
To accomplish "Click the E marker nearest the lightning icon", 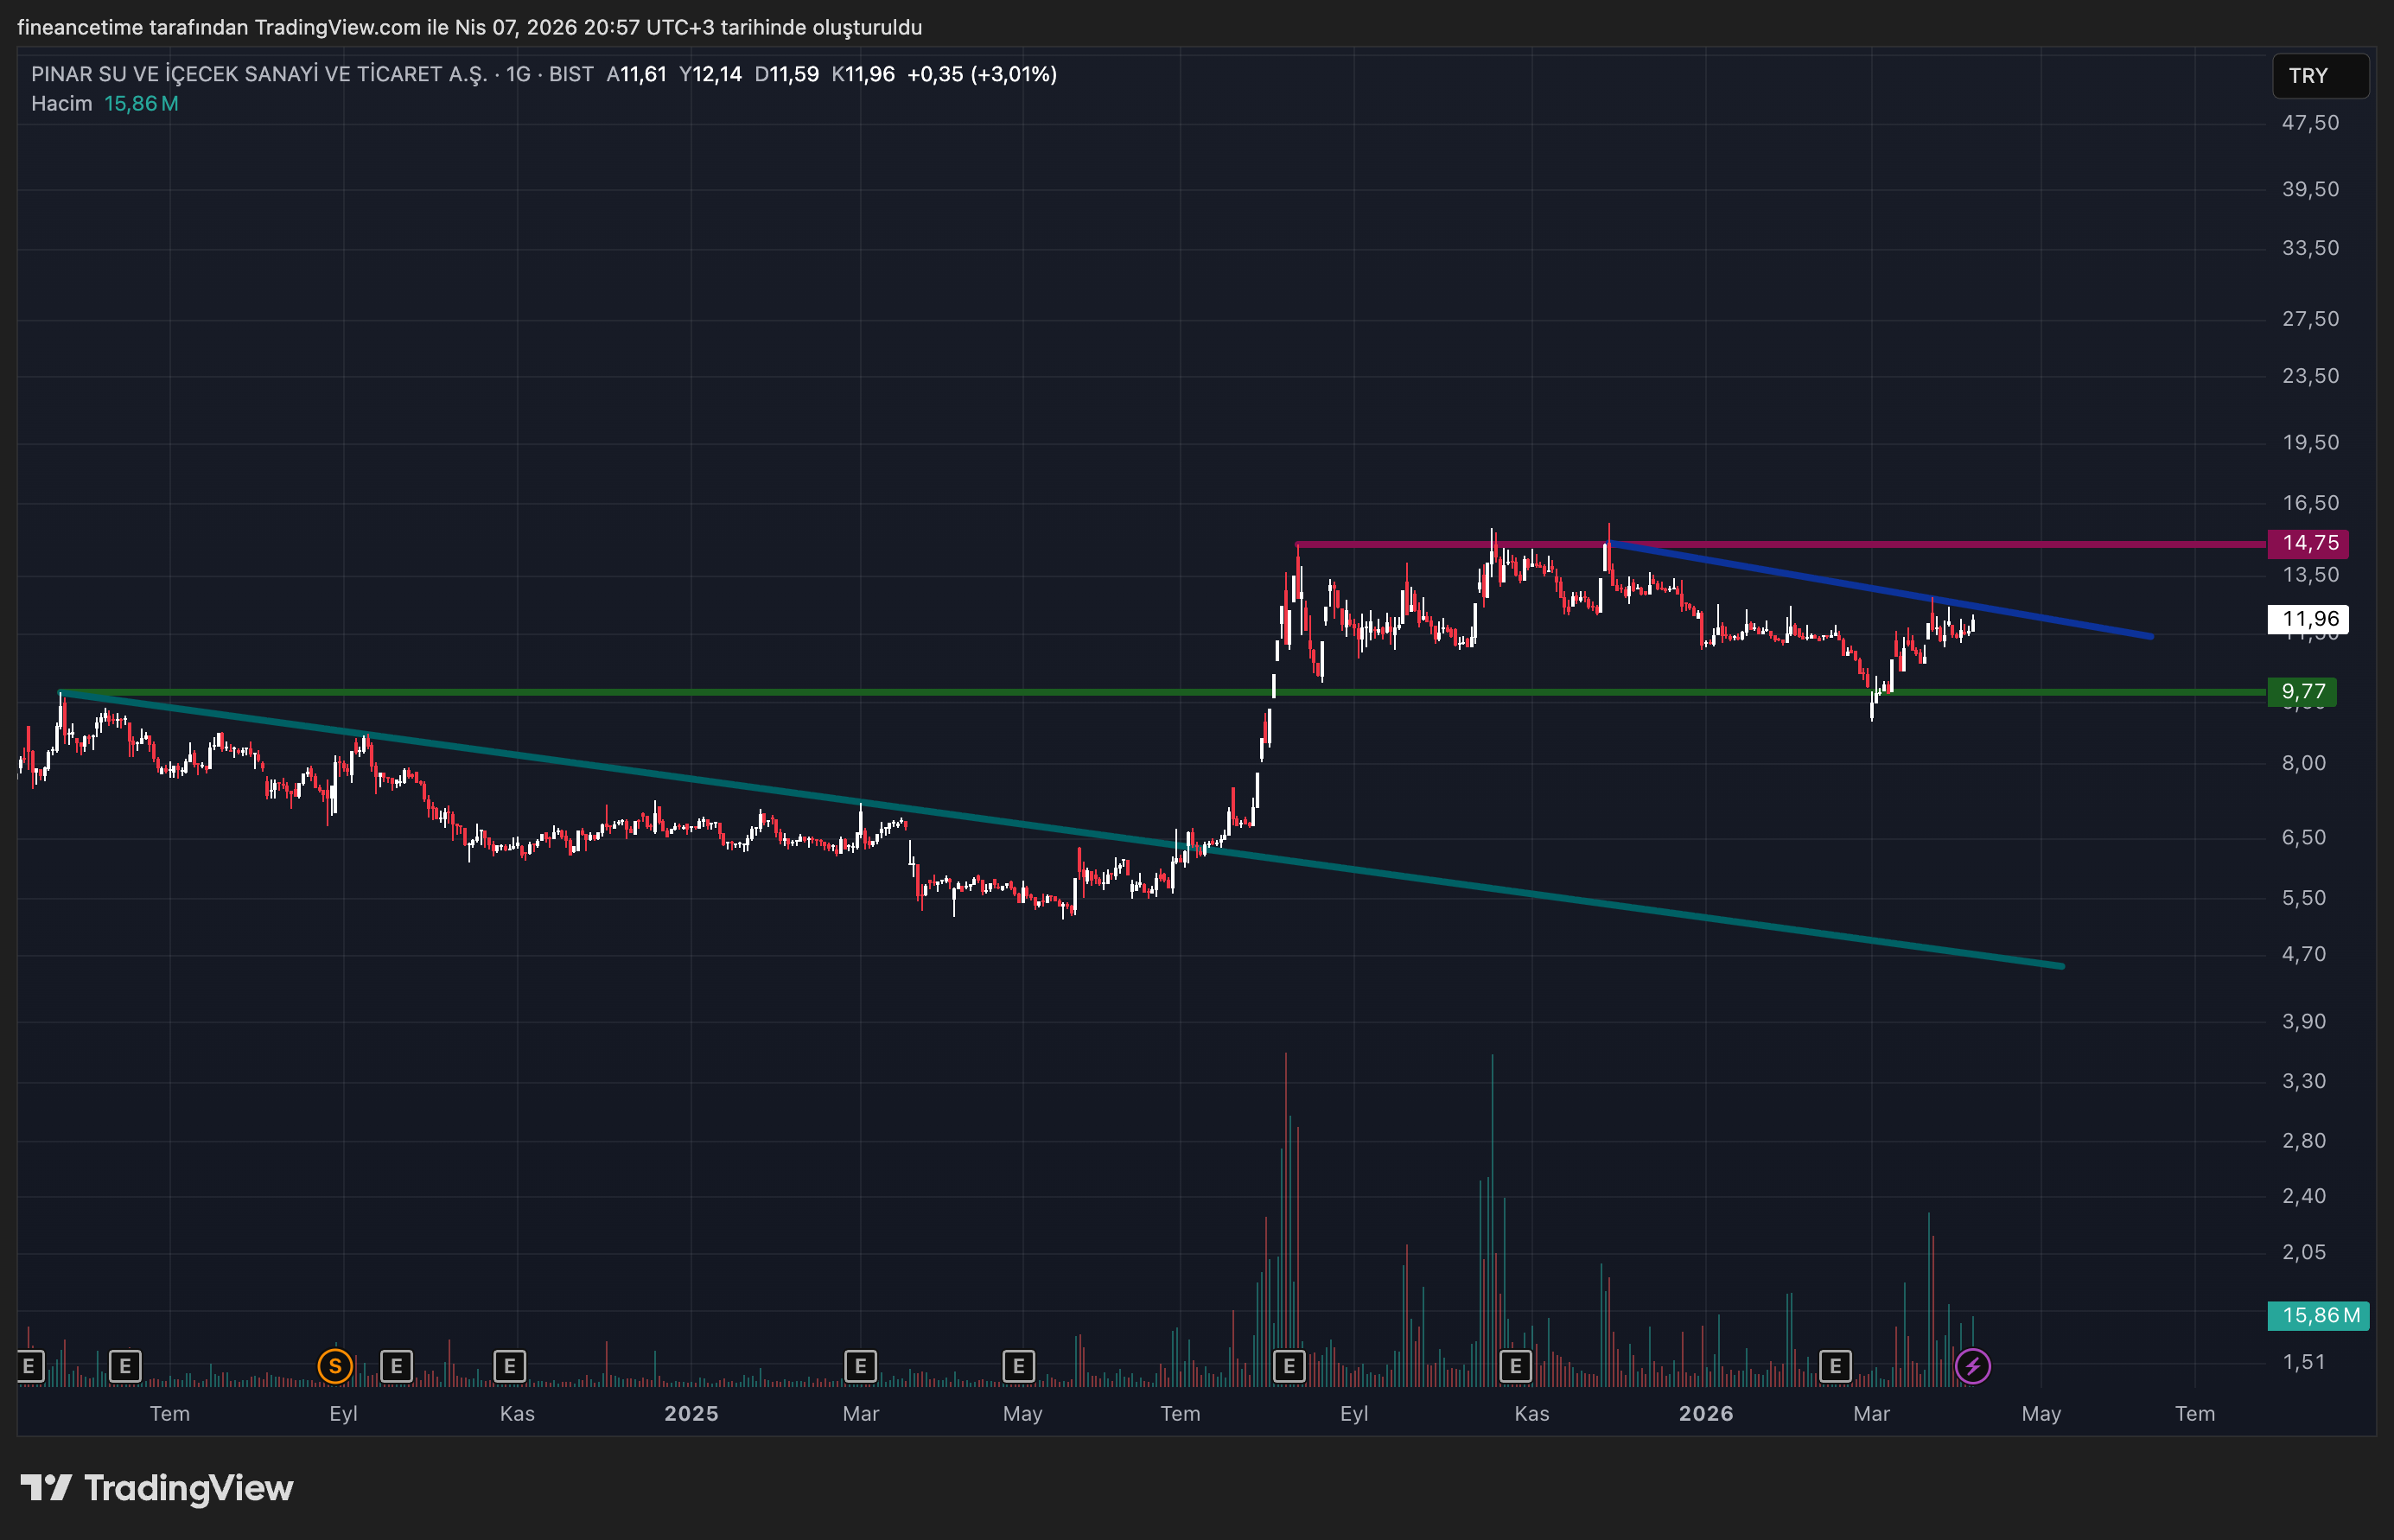I will [x=1835, y=1366].
